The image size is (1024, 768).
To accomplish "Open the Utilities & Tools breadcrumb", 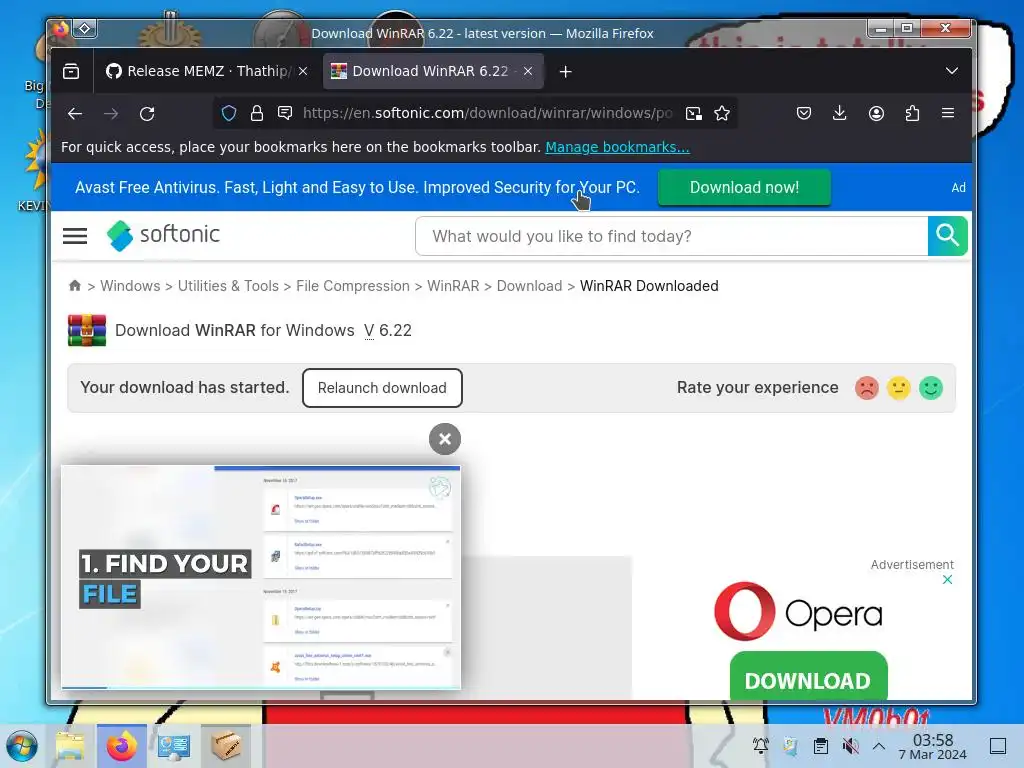I will (x=228, y=286).
